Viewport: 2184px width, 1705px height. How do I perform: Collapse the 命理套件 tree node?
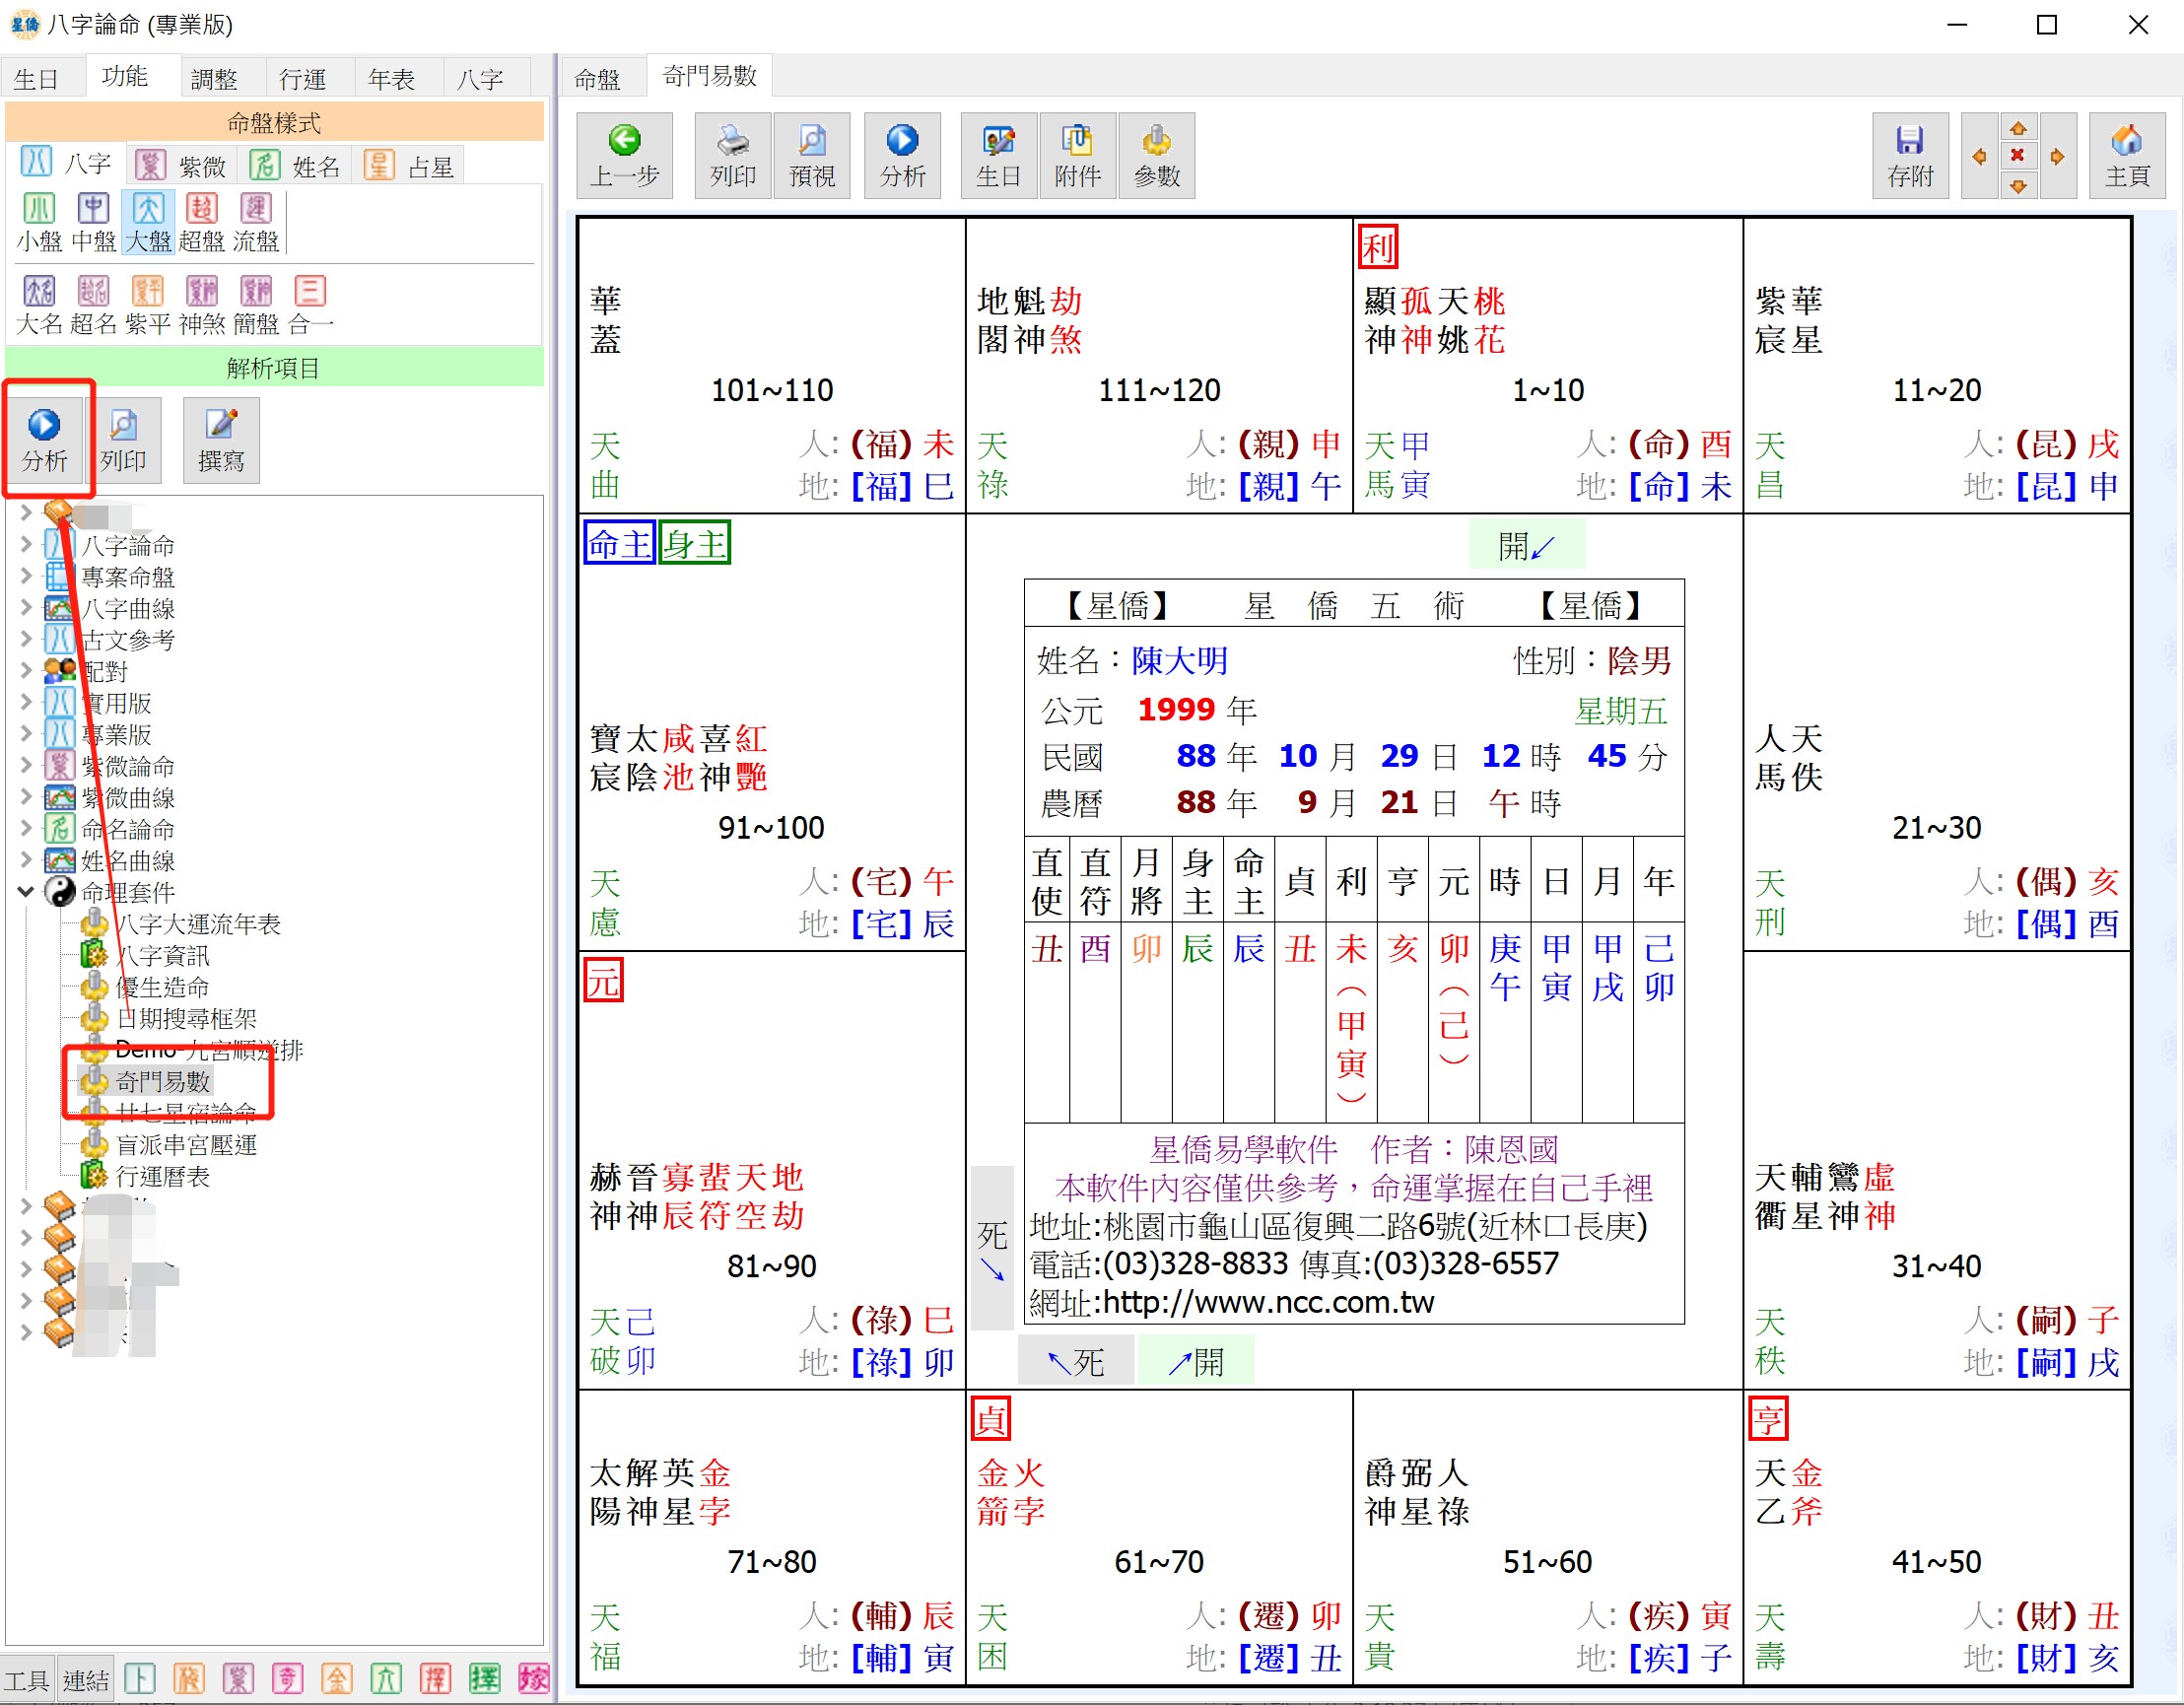tap(26, 892)
